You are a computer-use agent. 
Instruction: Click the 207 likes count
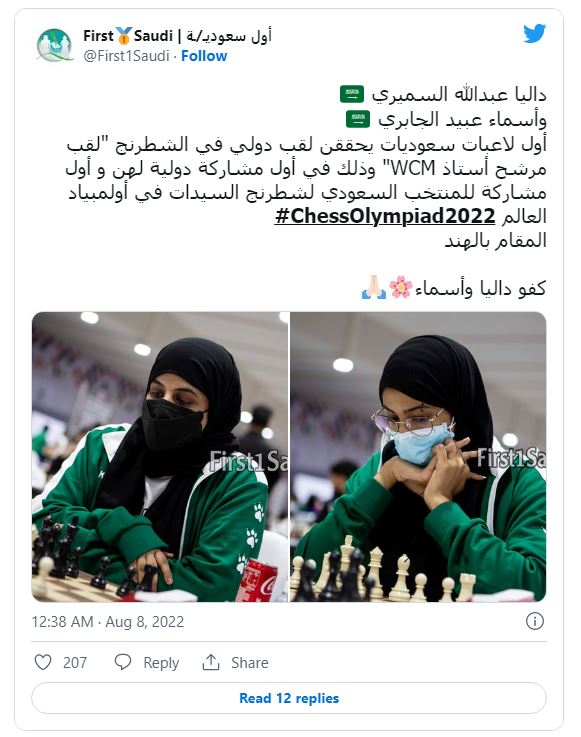[75, 663]
